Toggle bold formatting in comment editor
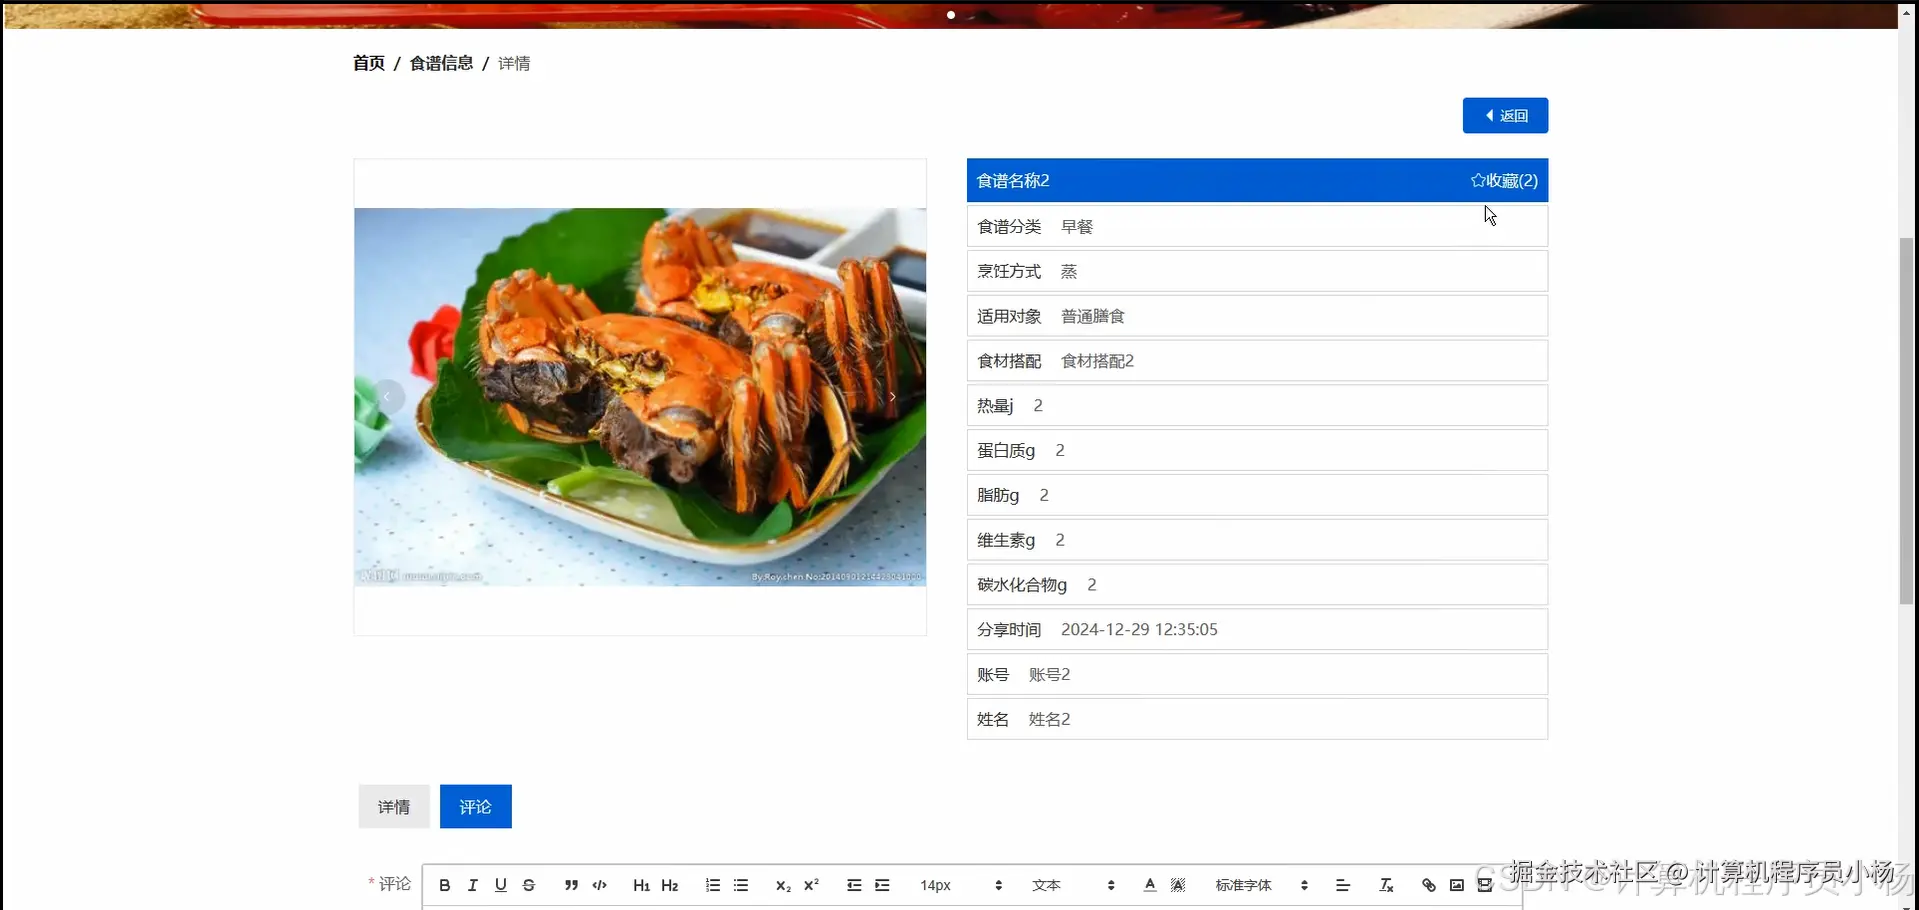This screenshot has width=1919, height=910. [x=444, y=885]
